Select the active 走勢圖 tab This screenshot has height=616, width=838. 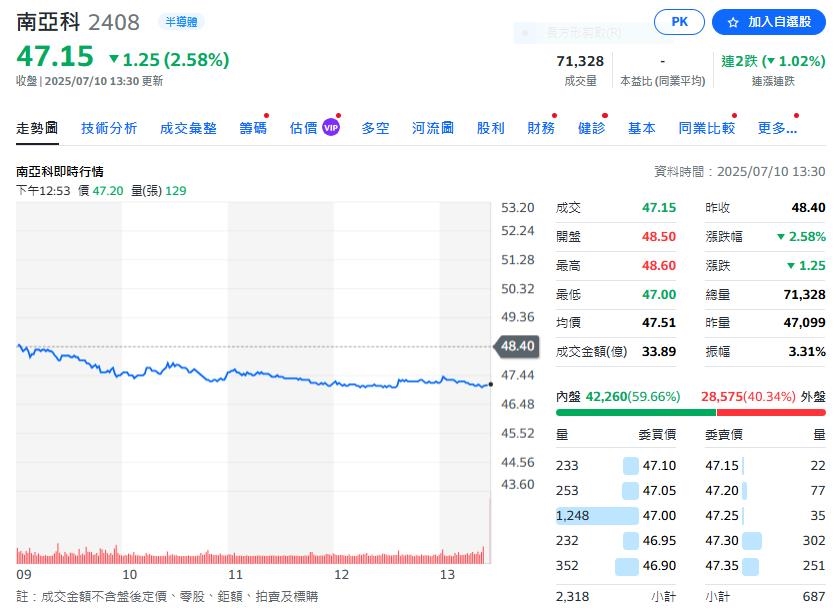(37, 127)
